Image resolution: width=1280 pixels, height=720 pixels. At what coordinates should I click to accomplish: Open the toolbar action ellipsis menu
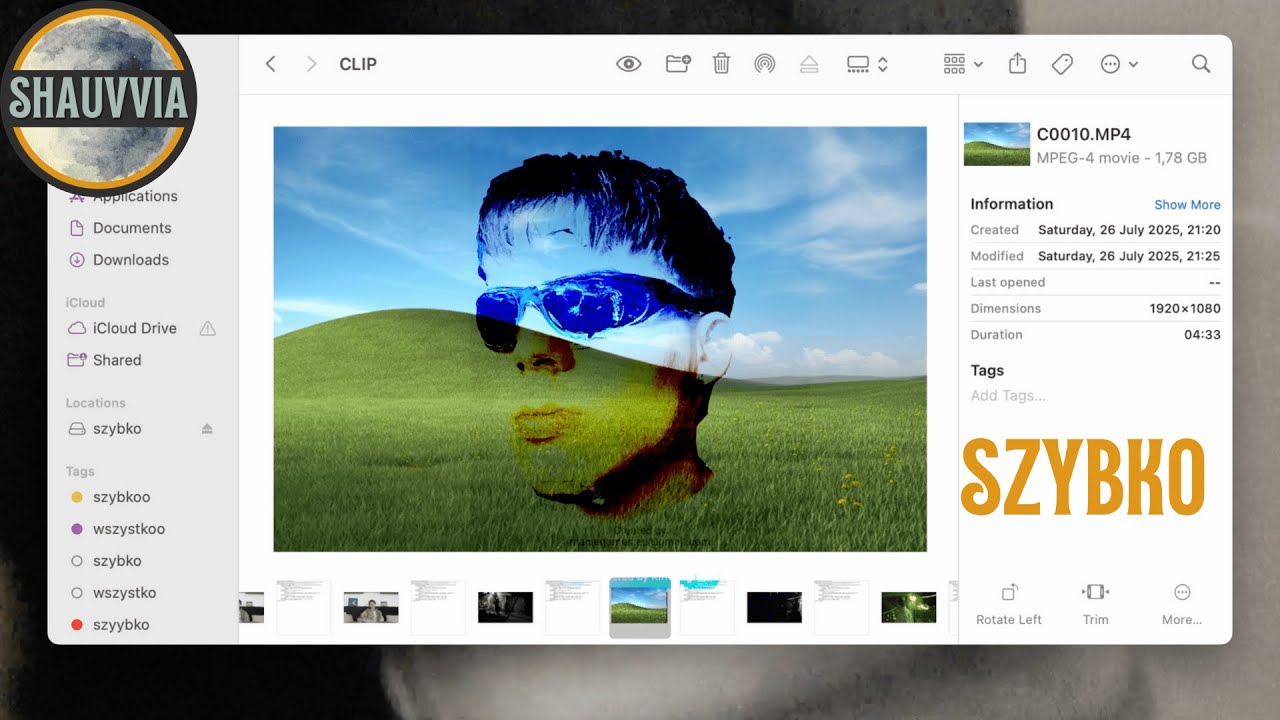(x=1119, y=64)
